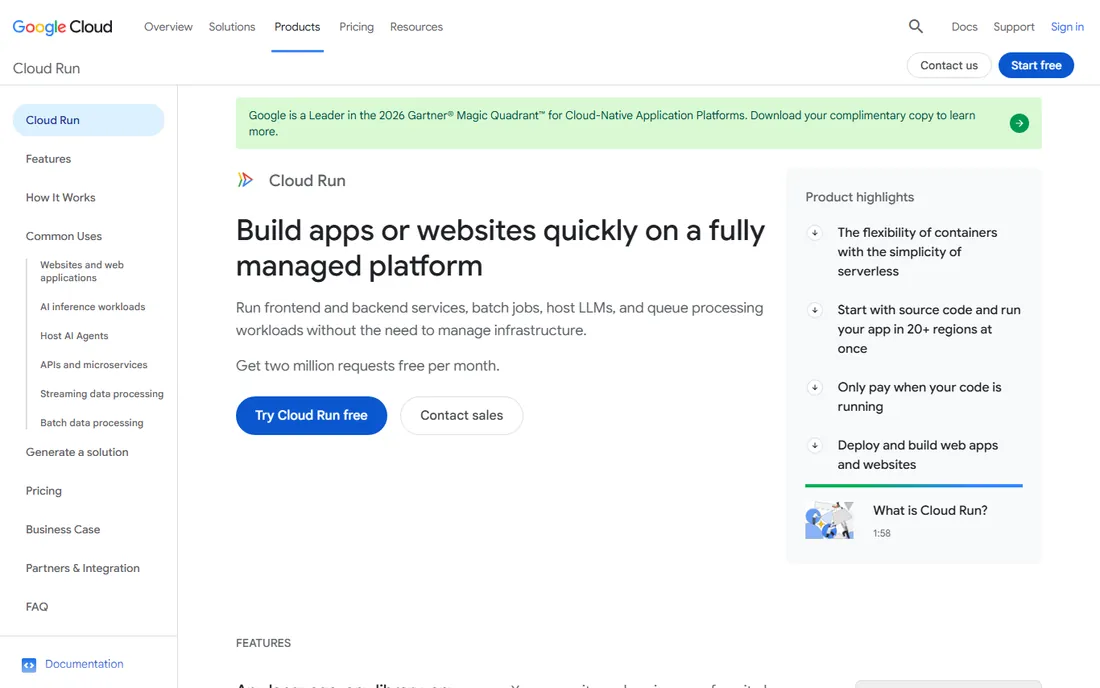Jump to Partners & Integration in sidebar
The width and height of the screenshot is (1100, 688).
tap(83, 568)
